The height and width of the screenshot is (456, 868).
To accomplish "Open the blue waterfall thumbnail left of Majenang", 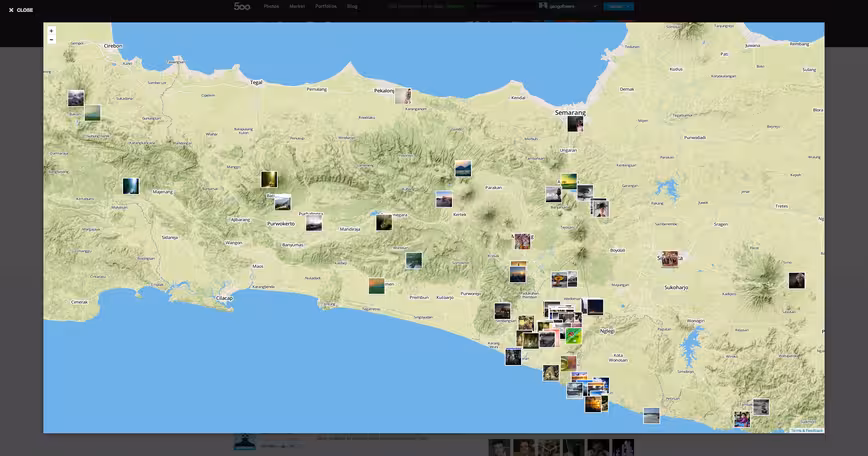I will click(x=131, y=186).
